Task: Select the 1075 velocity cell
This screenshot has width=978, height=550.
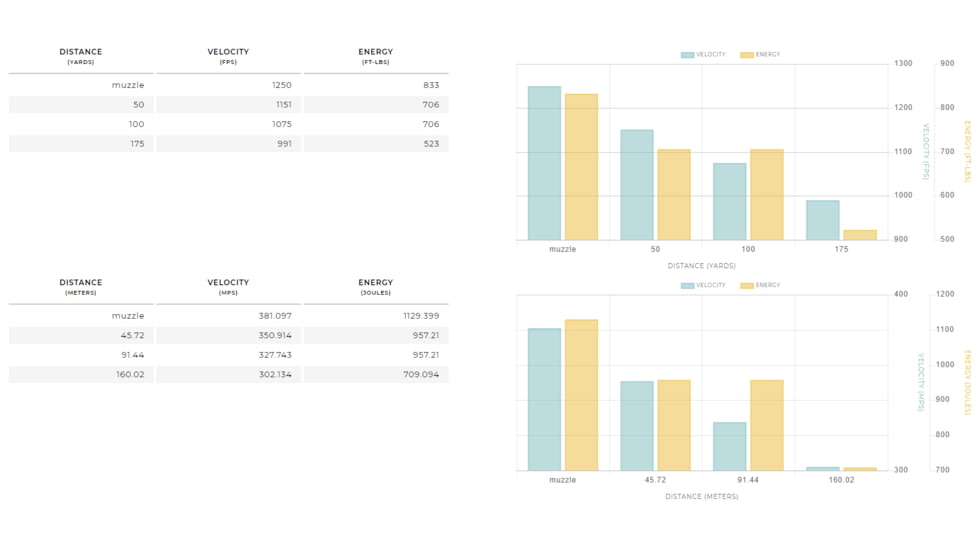Action: [228, 124]
